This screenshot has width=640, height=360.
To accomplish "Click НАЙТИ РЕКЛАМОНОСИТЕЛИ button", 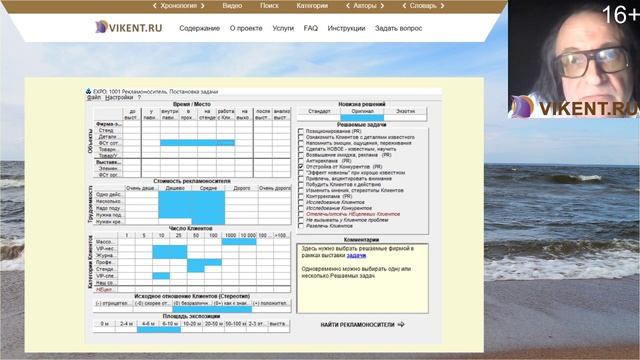I will (362, 324).
